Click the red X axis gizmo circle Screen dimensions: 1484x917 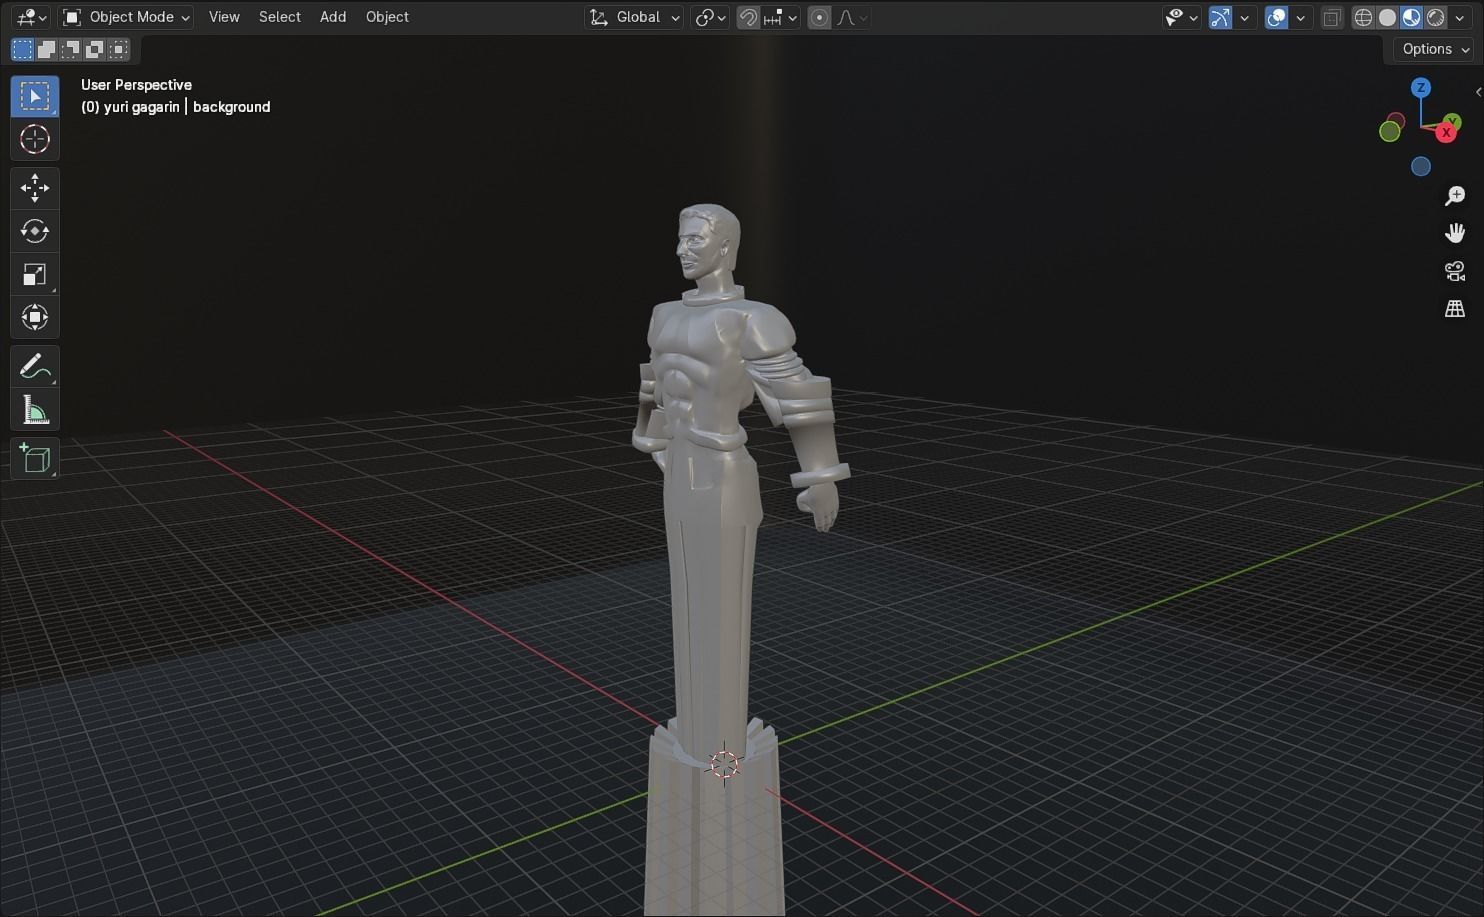[x=1446, y=132]
